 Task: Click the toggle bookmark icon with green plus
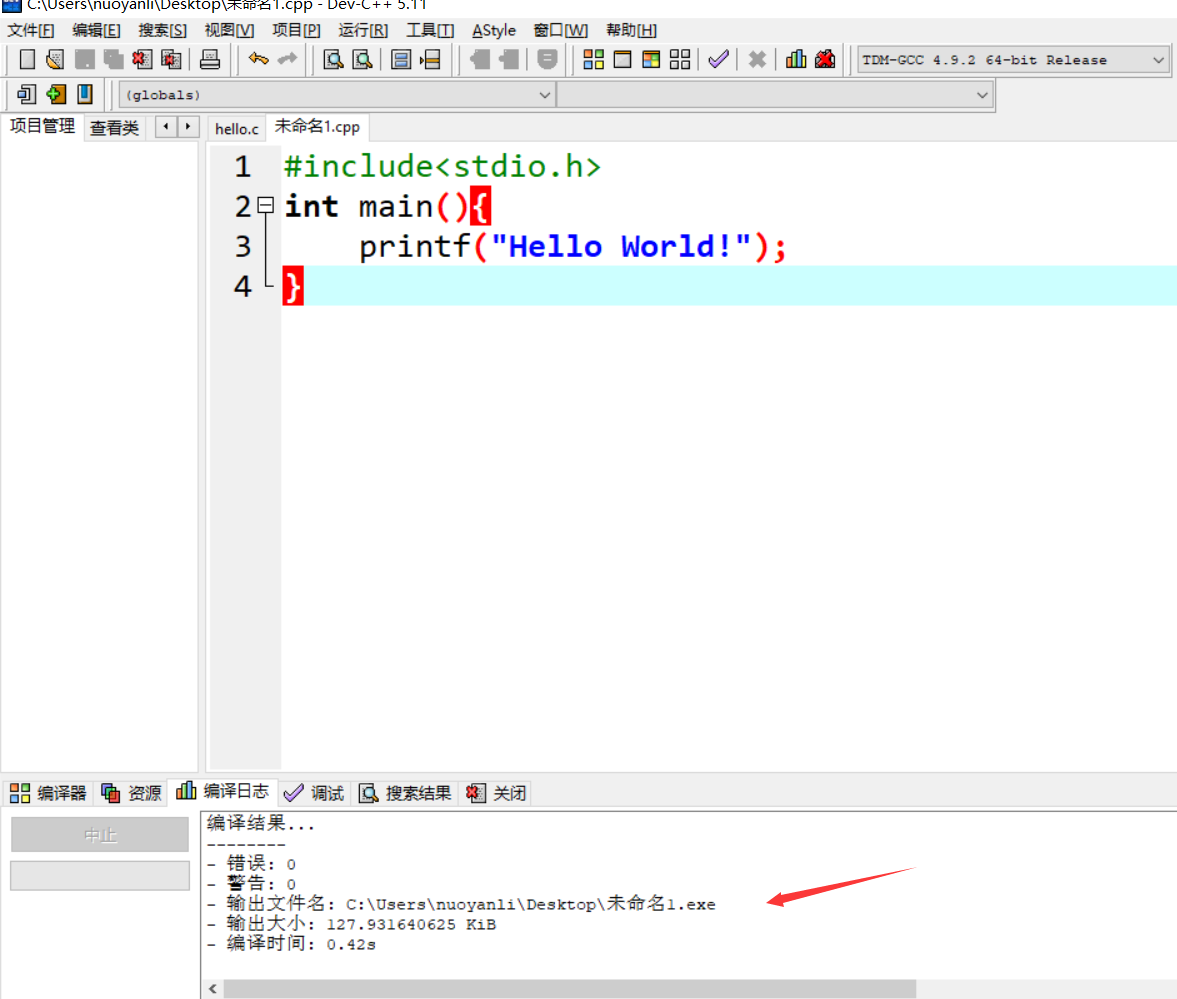56,95
